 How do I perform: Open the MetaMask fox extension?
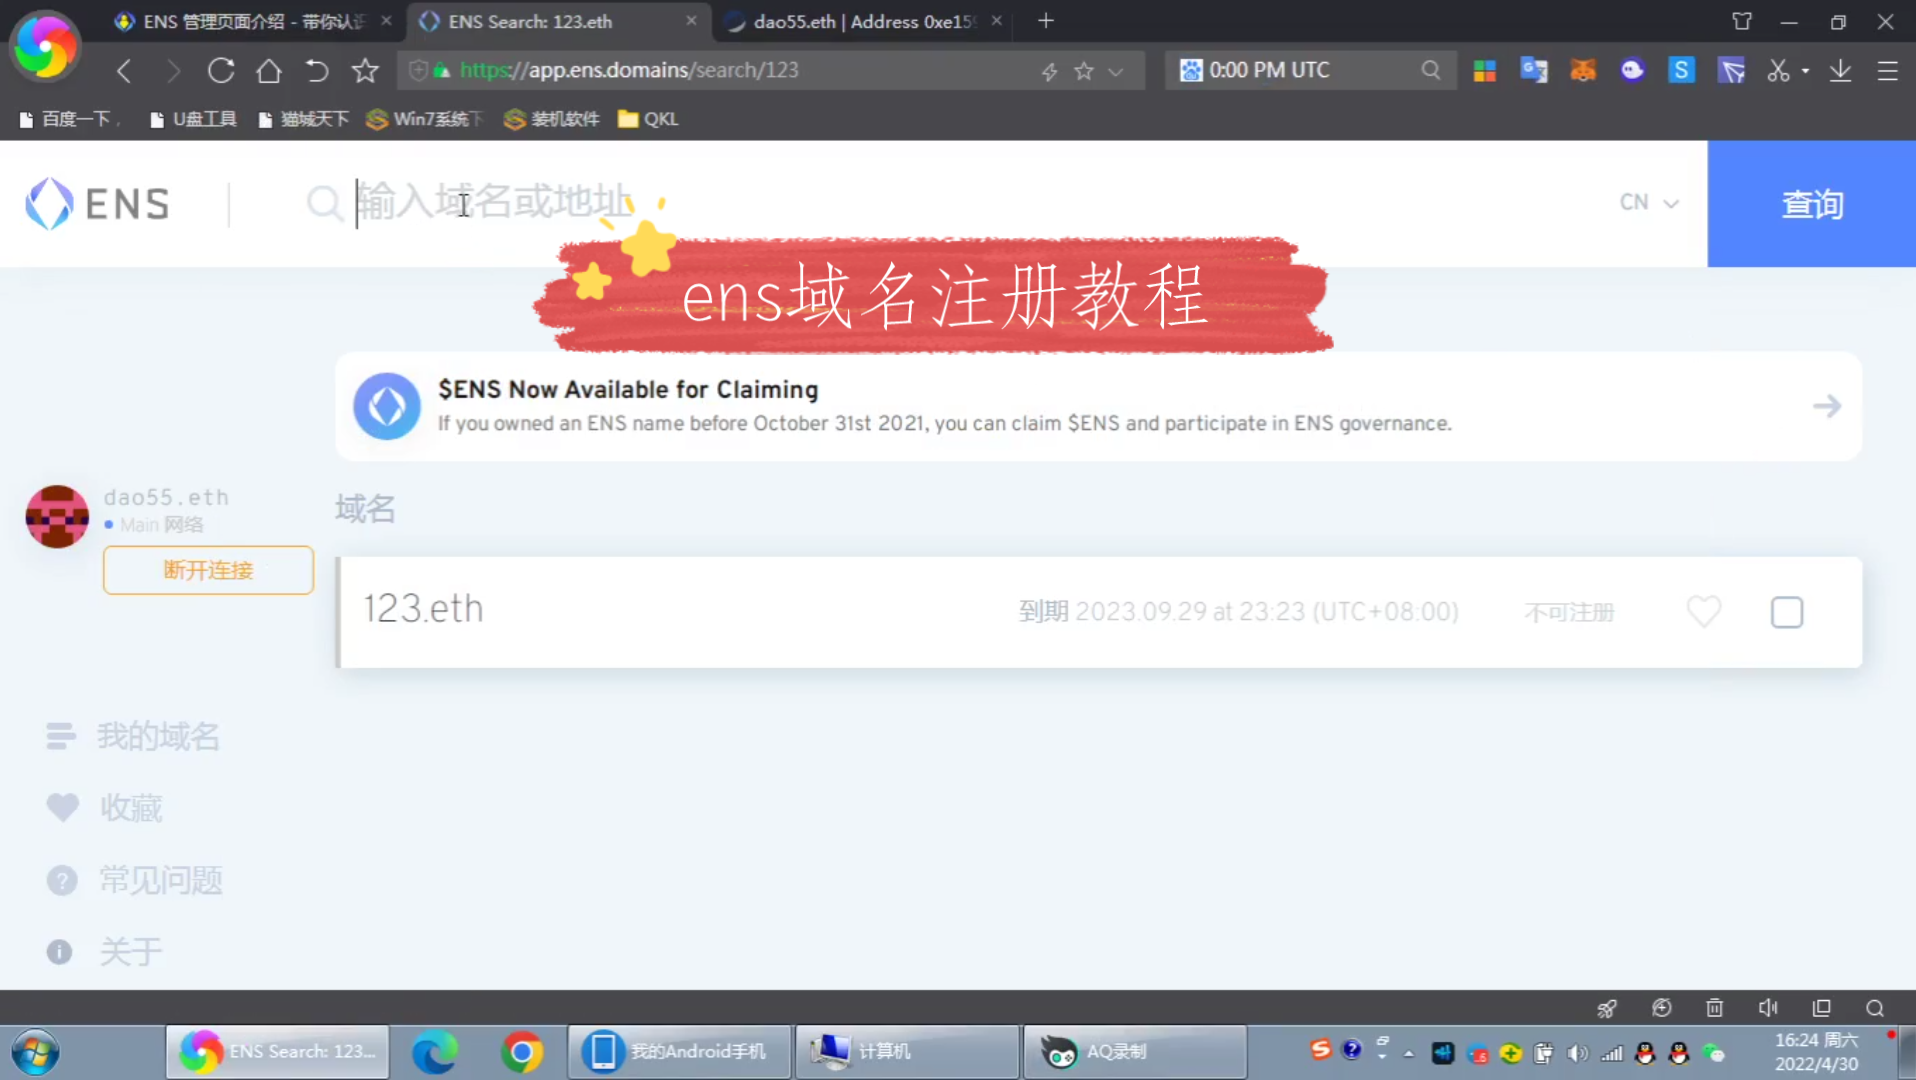point(1582,71)
